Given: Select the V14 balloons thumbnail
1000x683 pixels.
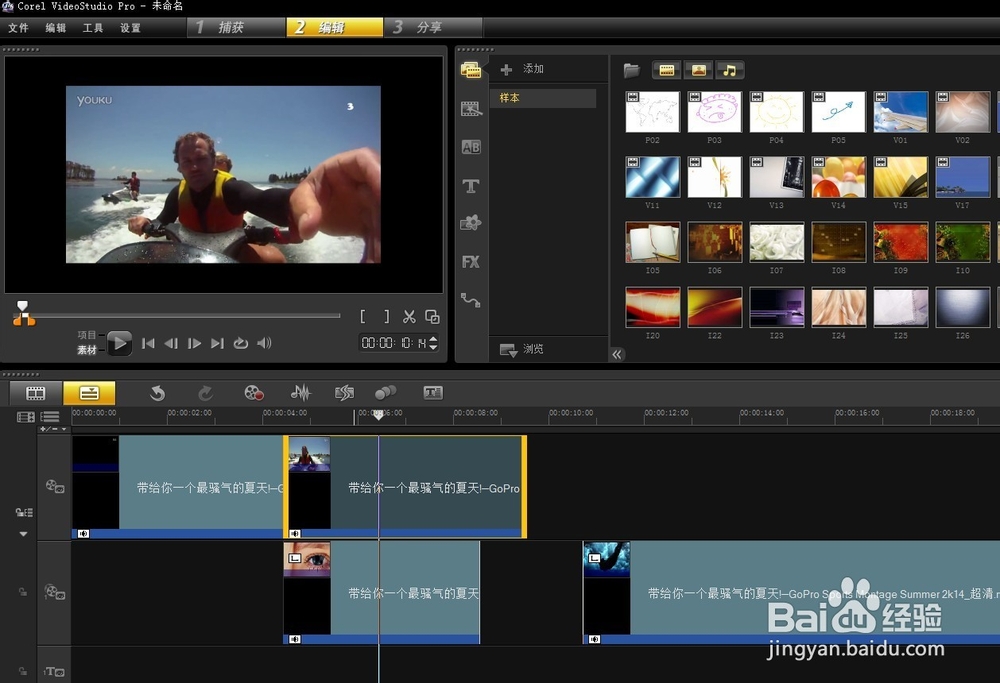Looking at the screenshot, I should point(838,177).
